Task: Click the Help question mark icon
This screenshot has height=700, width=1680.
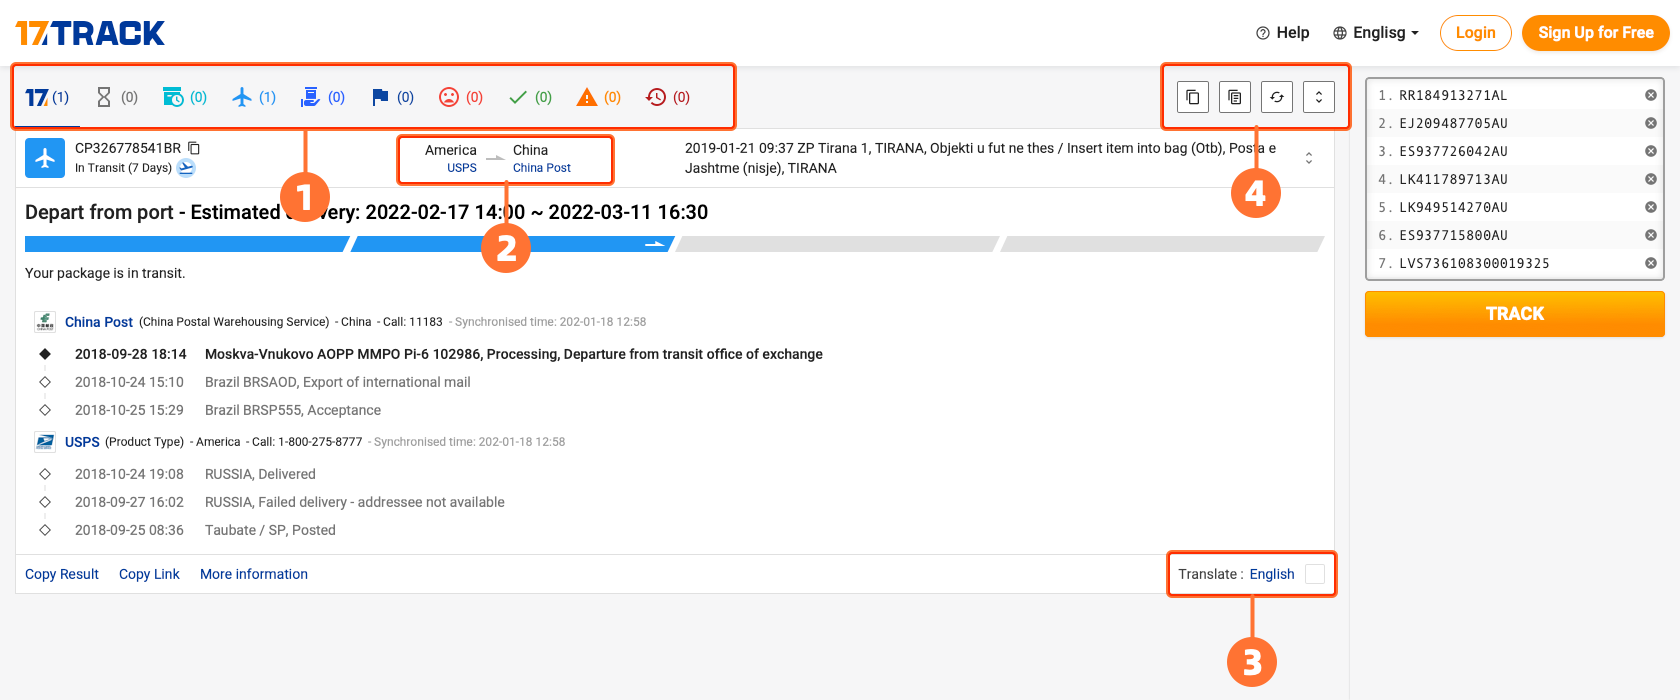Action: 1263,33
